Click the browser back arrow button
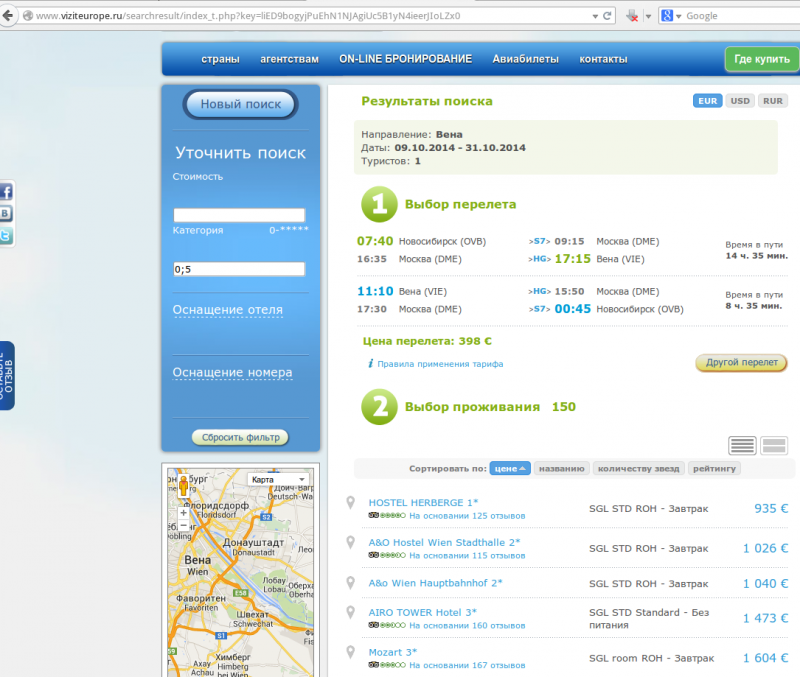Screen dimensions: 800x677 (8, 15)
